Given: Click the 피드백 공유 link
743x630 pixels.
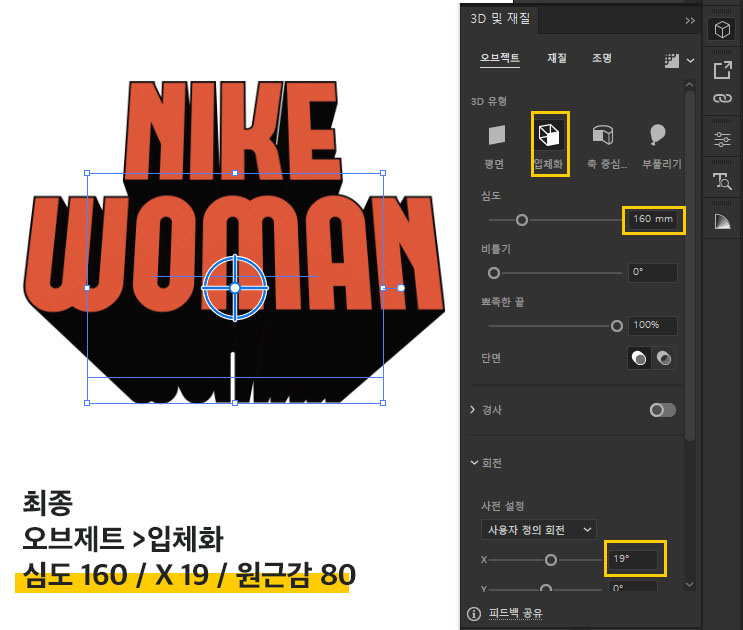Looking at the screenshot, I should tap(516, 613).
